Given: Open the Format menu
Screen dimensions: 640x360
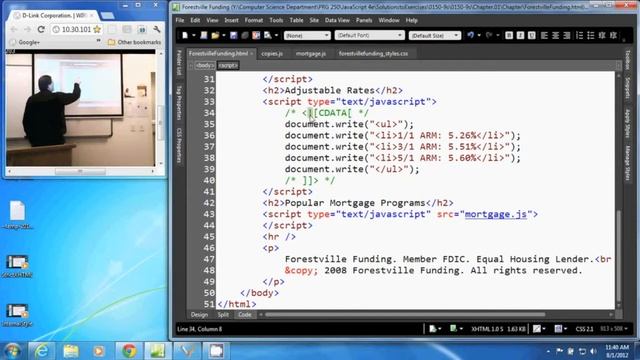Looking at the screenshot, I should click(253, 20).
